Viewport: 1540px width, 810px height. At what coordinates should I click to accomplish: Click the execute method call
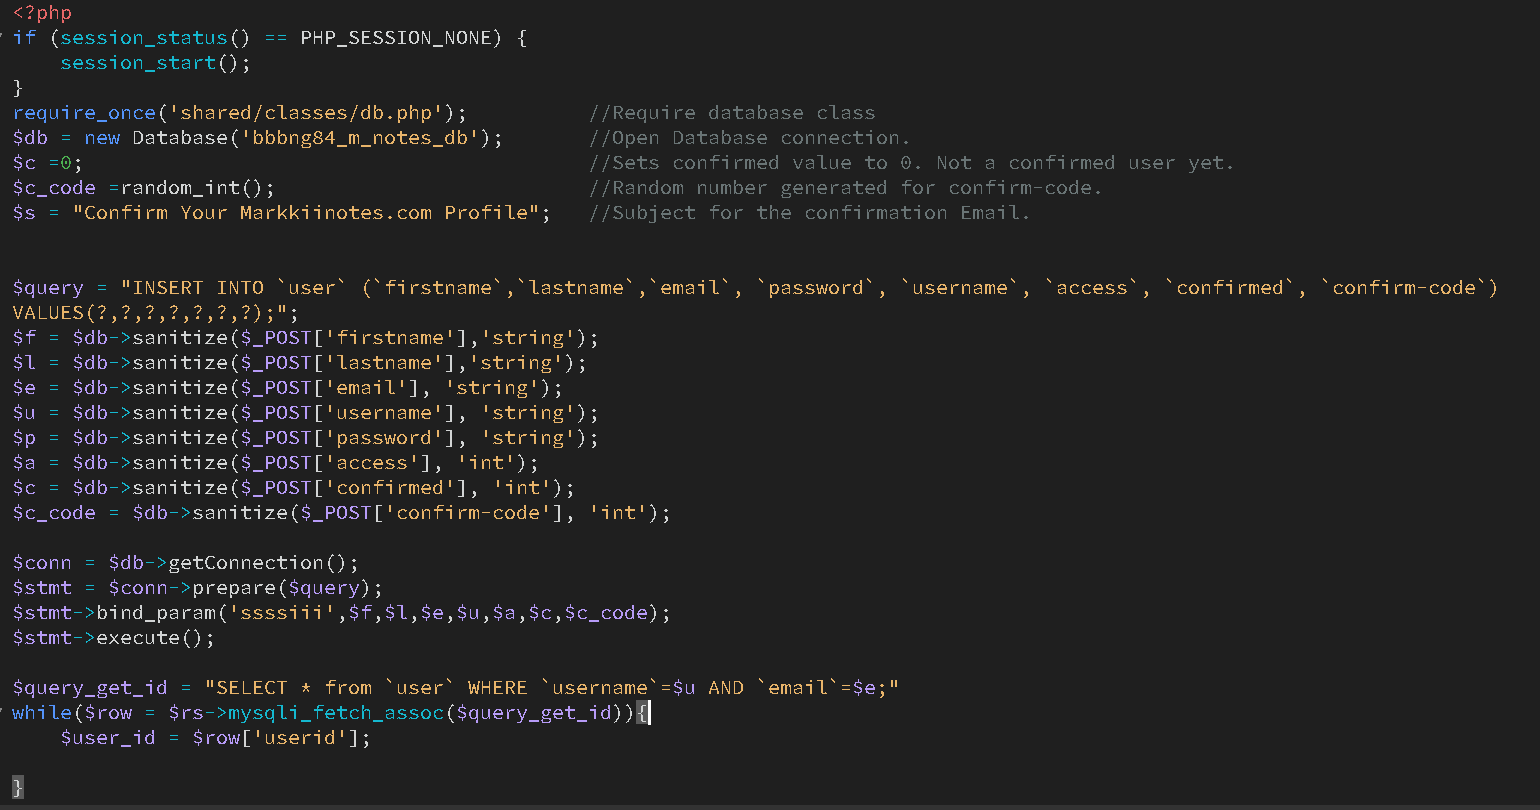pyautogui.click(x=156, y=638)
